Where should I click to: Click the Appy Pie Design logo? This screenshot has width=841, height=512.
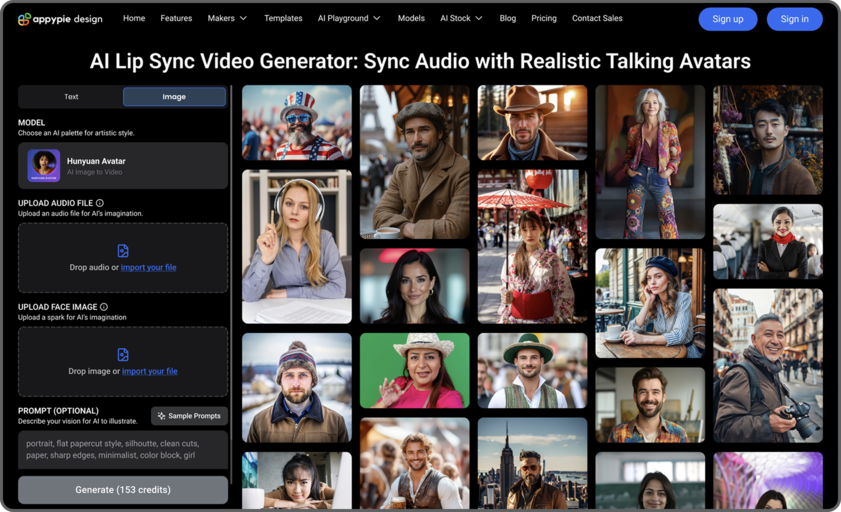pos(60,19)
